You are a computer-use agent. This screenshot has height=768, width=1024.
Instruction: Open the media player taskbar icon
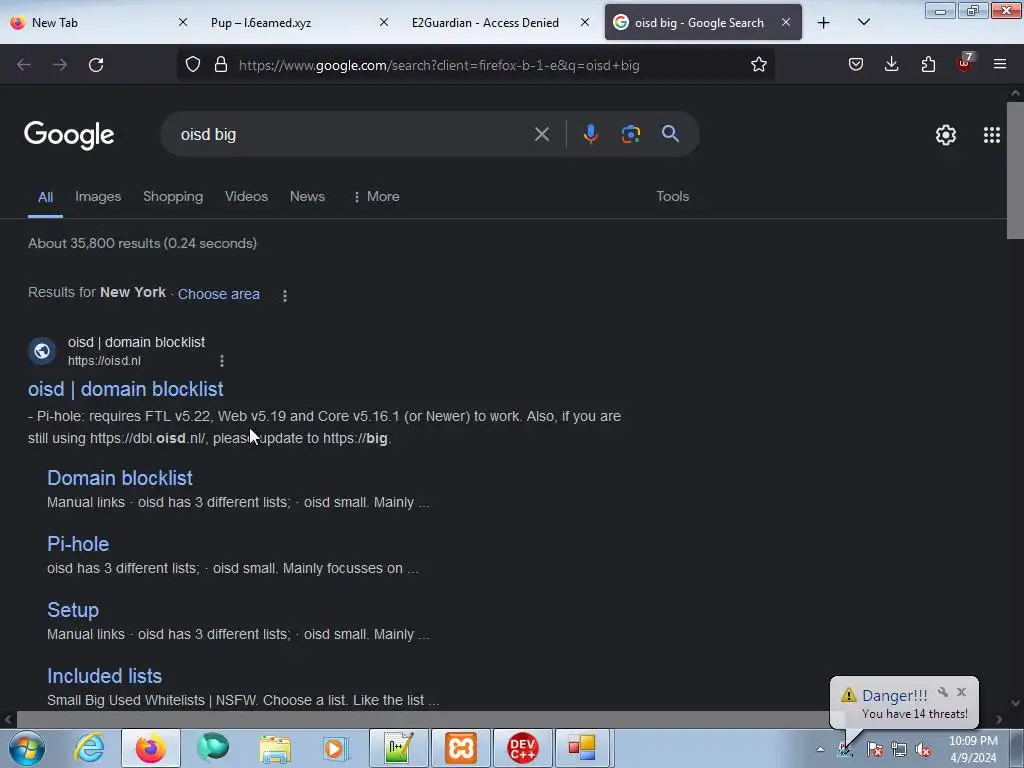336,748
